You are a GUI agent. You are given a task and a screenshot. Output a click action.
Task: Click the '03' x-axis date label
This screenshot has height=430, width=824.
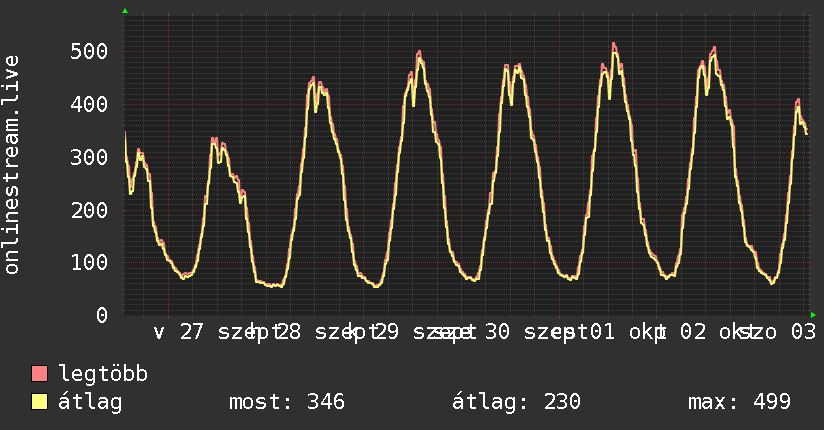point(804,332)
